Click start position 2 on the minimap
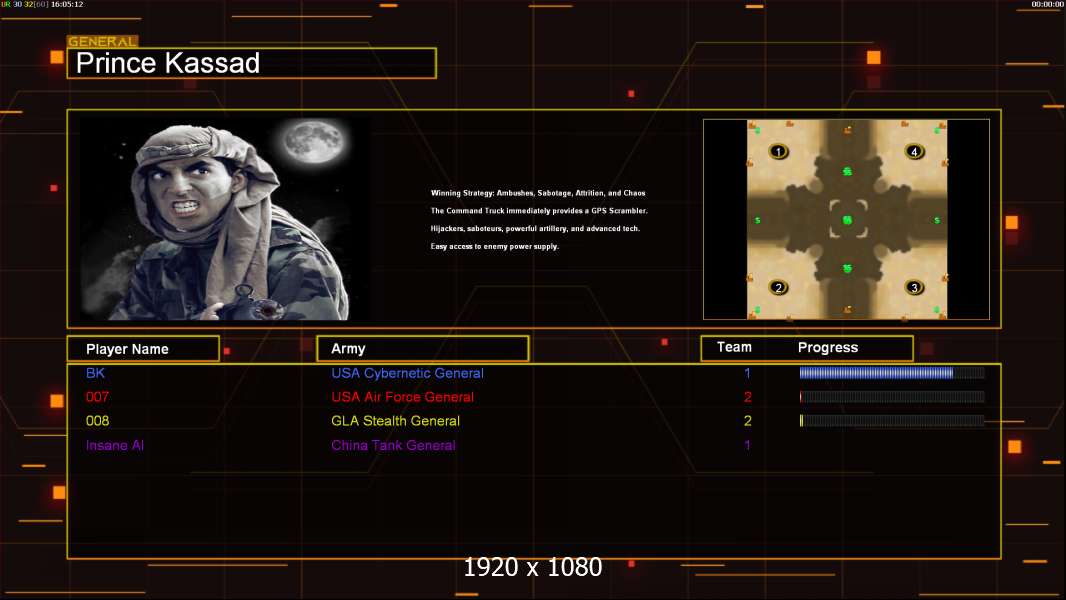 point(778,287)
